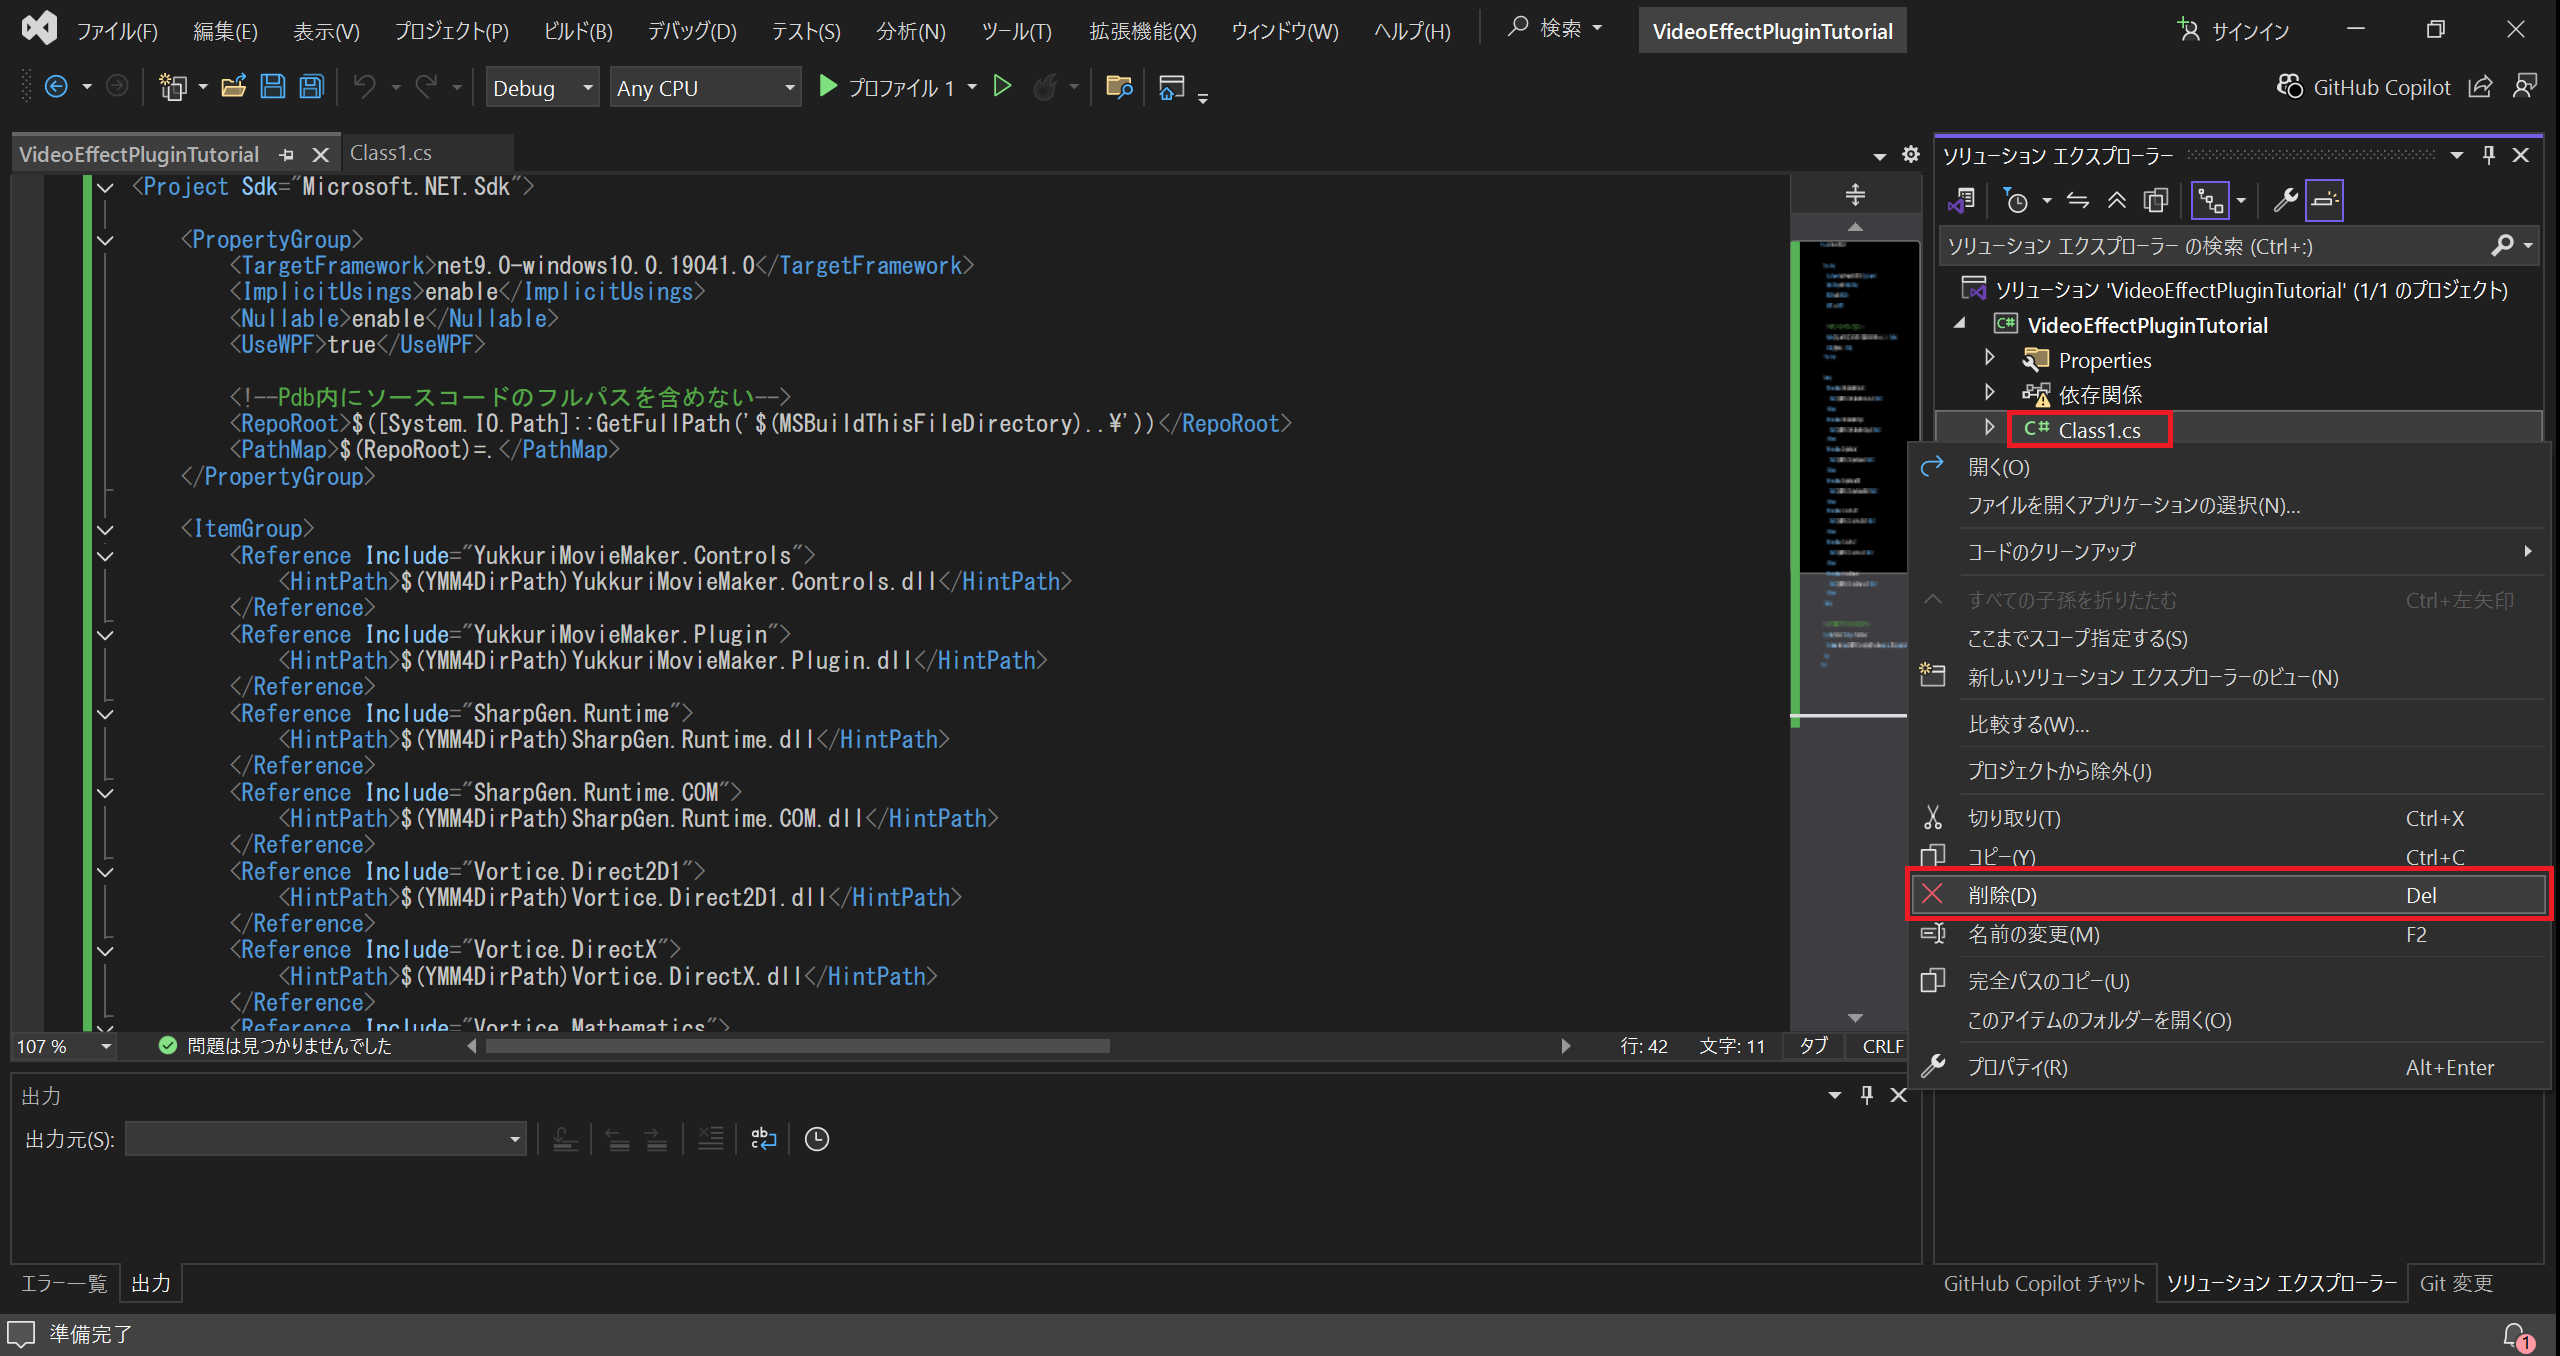Click the GitHub Copilot icon
Viewport: 2560px width, 1356px height.
click(x=2289, y=87)
